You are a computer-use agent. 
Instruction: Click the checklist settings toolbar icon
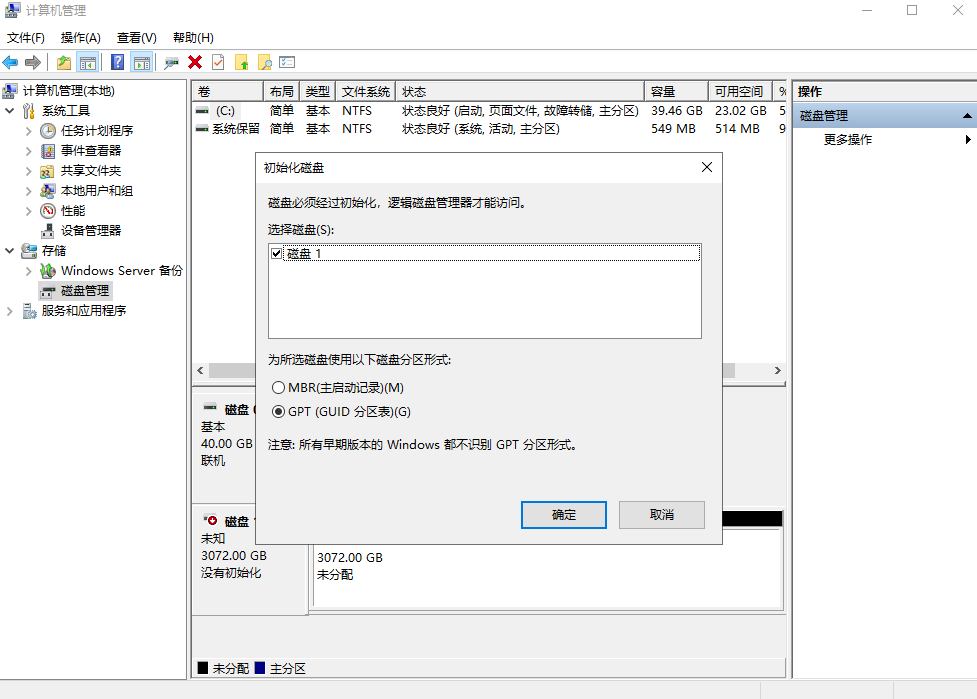(287, 62)
